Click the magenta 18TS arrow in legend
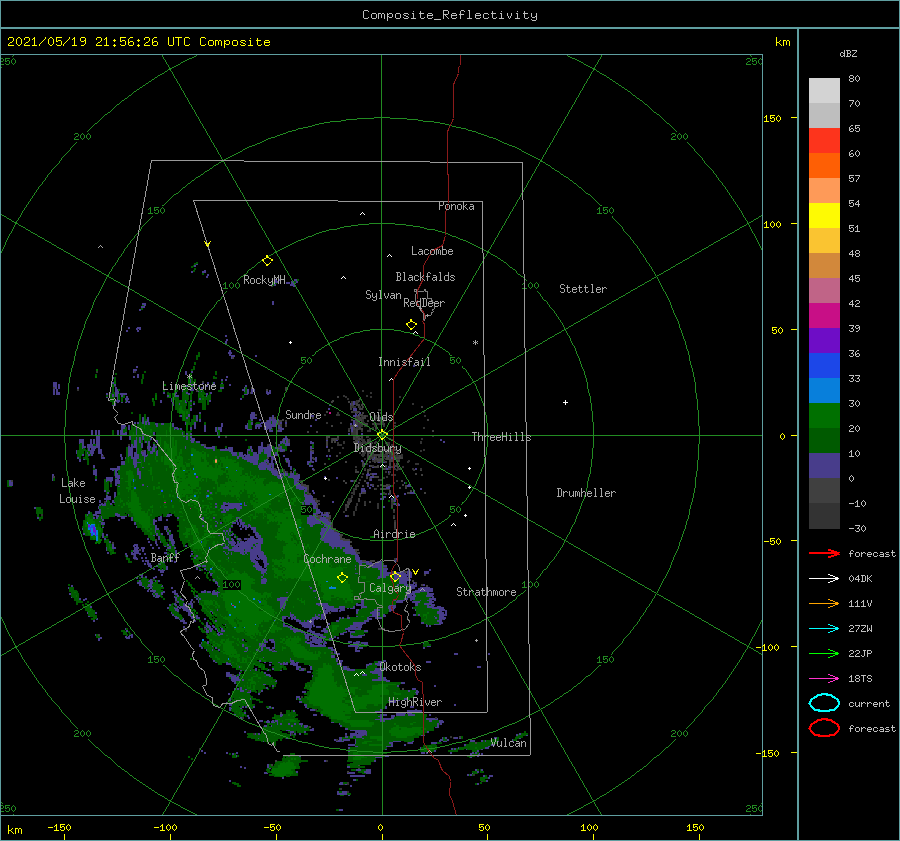Screen dimensions: 900x841 (824, 679)
